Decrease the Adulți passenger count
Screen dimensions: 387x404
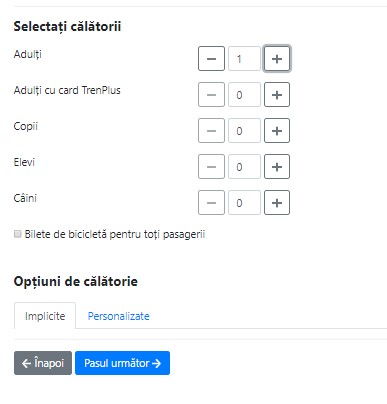click(x=211, y=59)
